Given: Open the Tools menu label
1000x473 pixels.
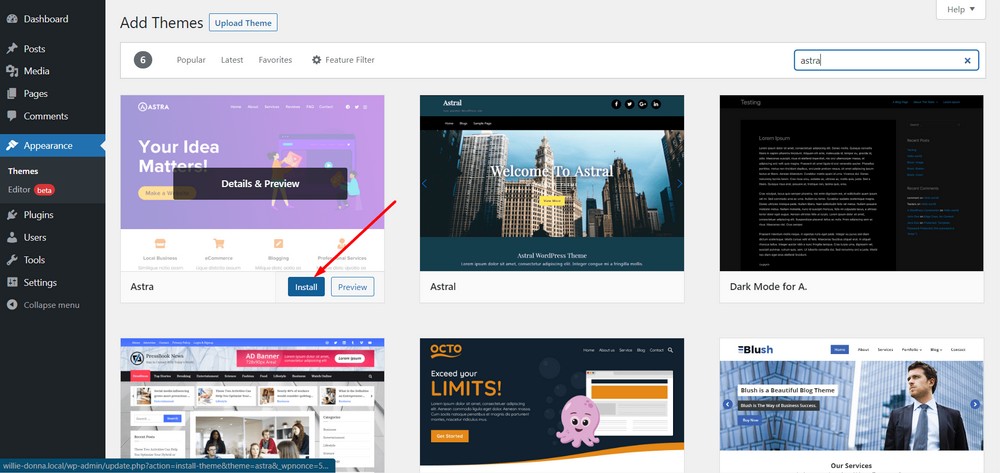Looking at the screenshot, I should tap(34, 260).
